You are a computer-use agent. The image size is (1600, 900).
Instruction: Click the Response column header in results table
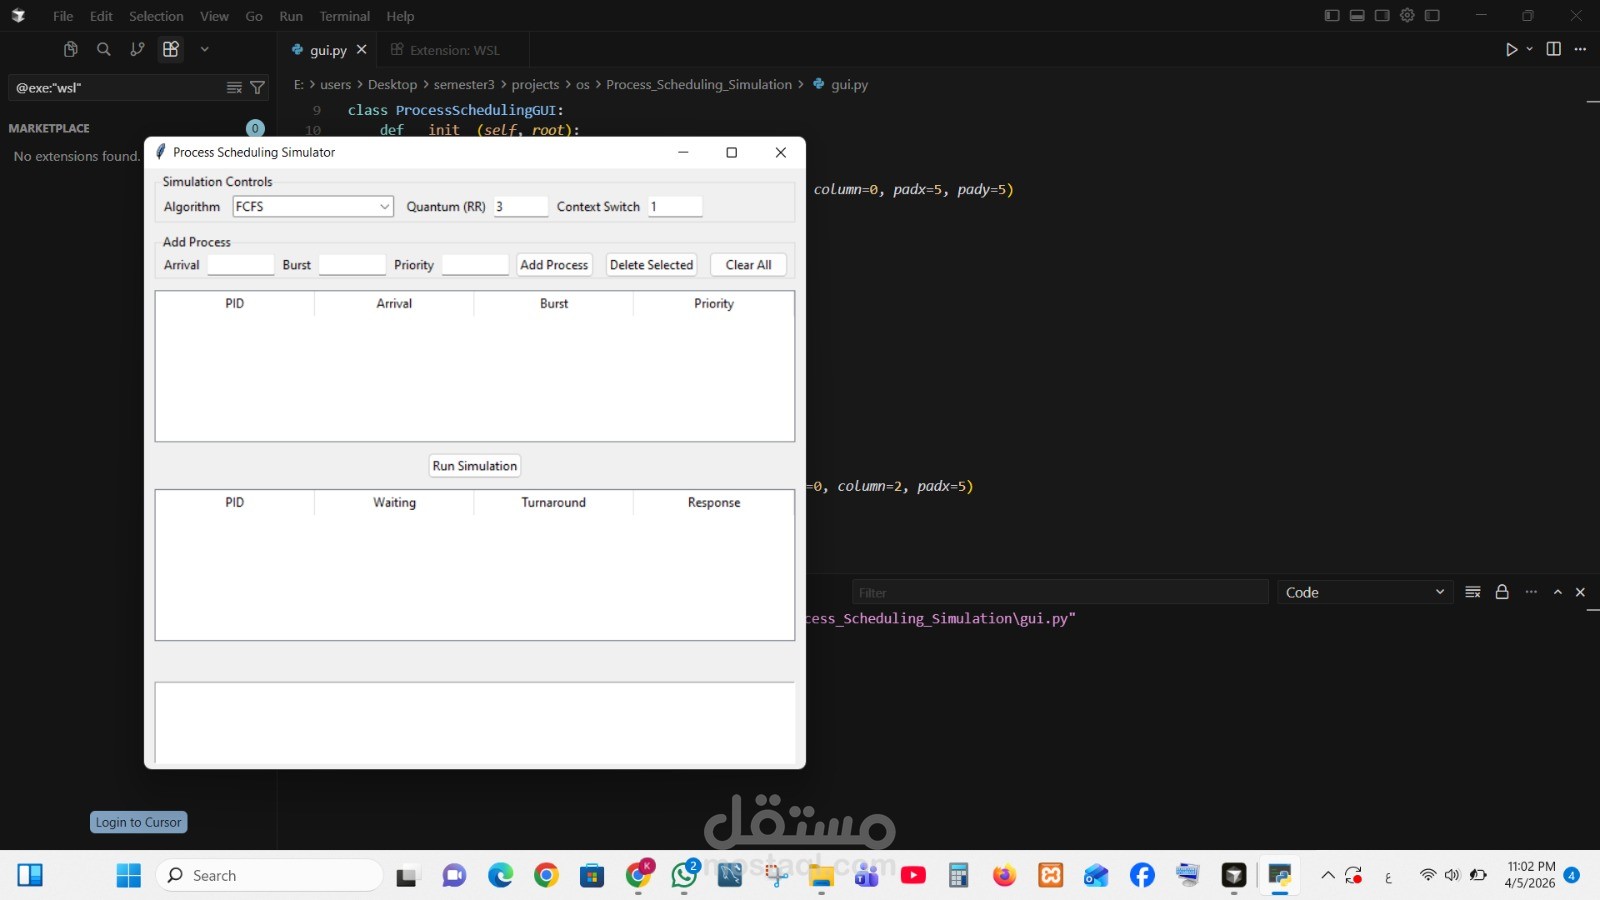tap(714, 503)
